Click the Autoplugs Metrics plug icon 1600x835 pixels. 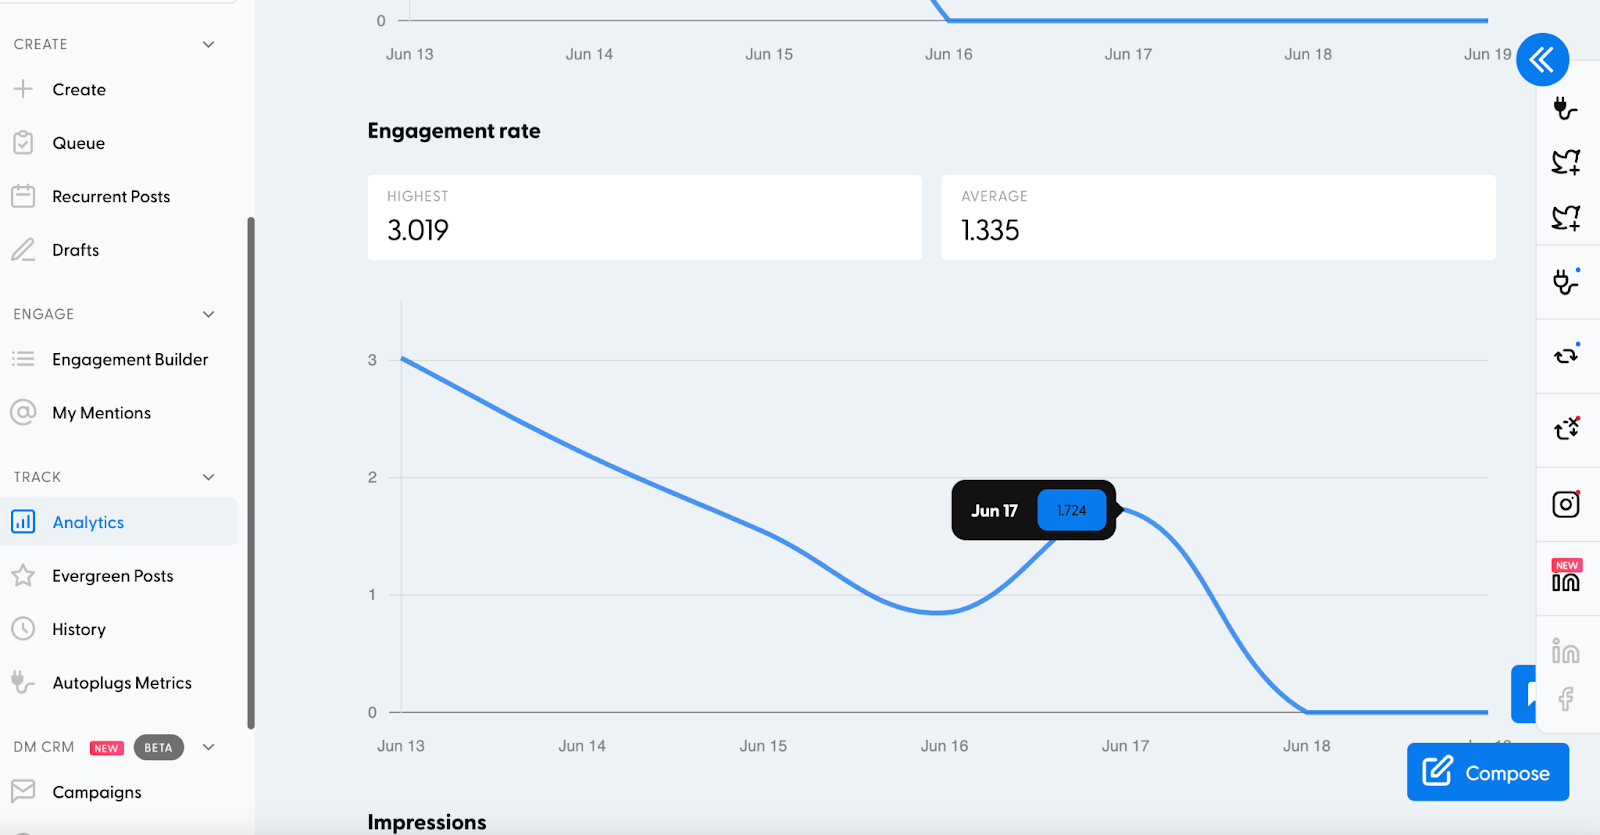point(23,683)
